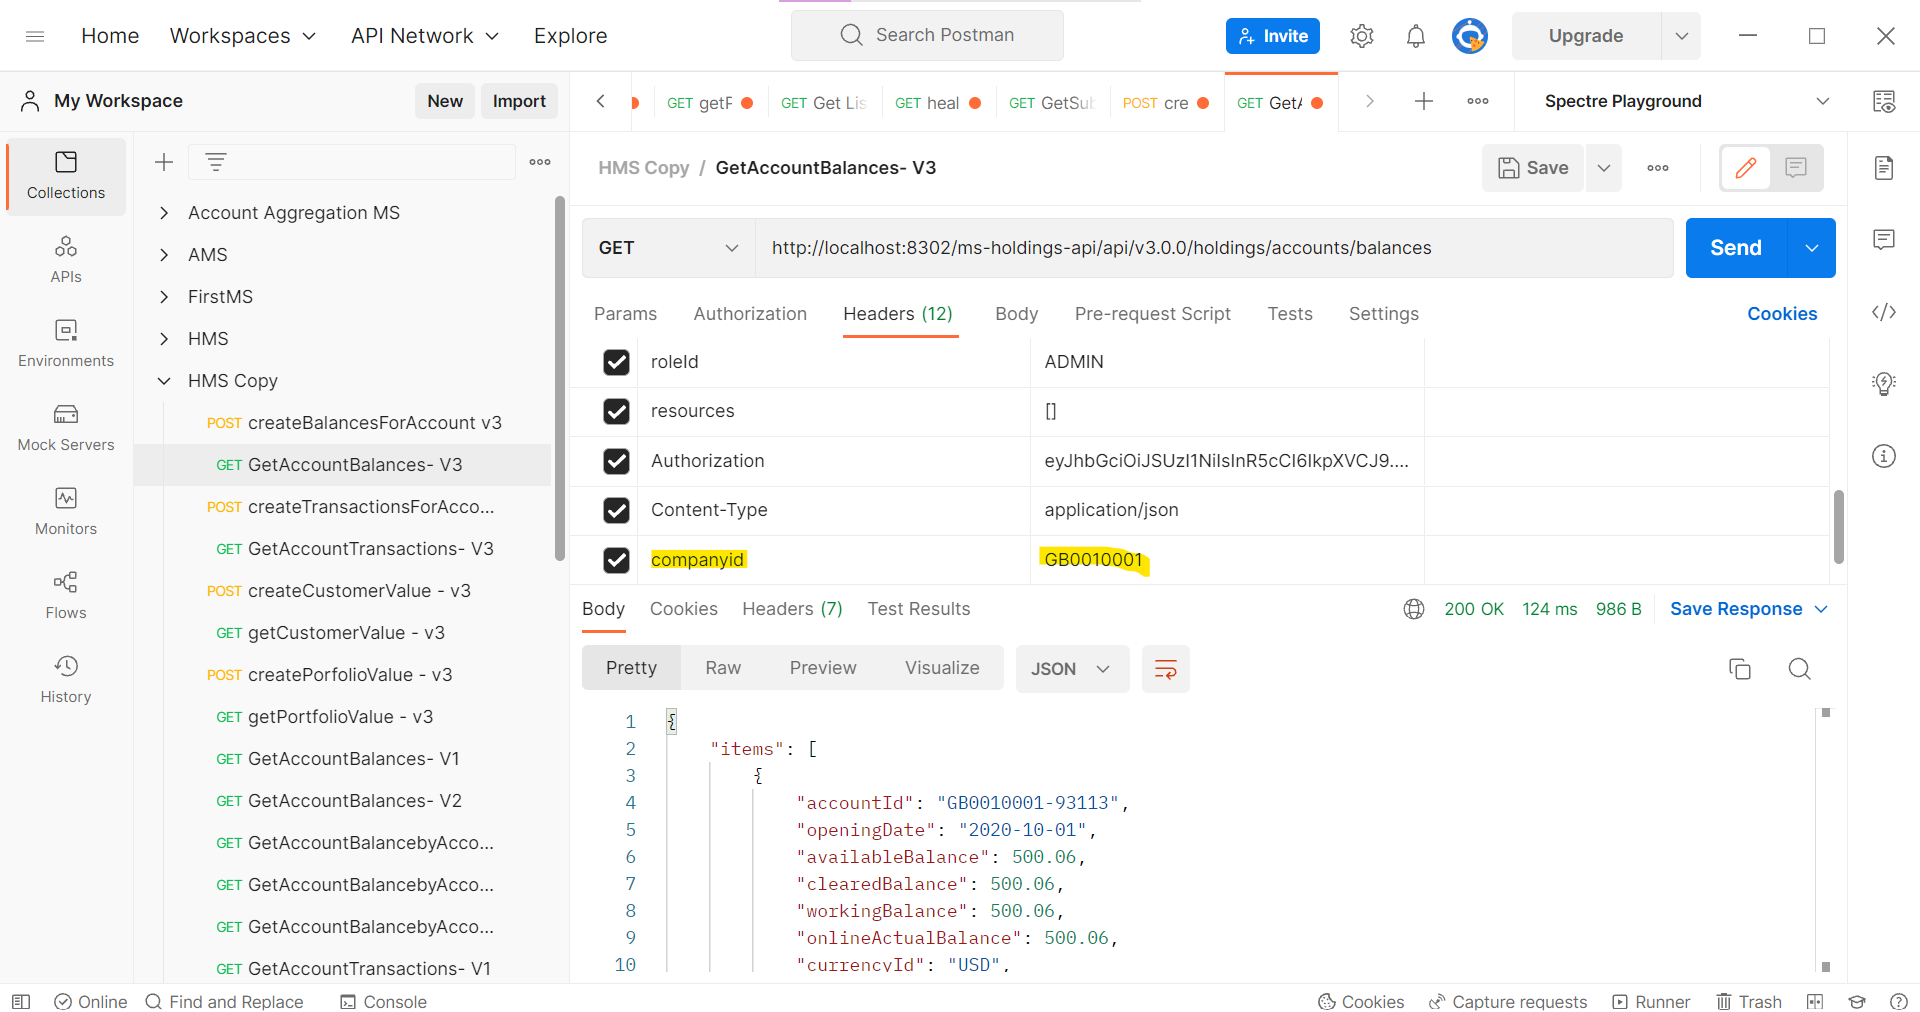The image size is (1920, 1012).
Task: Open the notifications bell
Action: coord(1415,36)
